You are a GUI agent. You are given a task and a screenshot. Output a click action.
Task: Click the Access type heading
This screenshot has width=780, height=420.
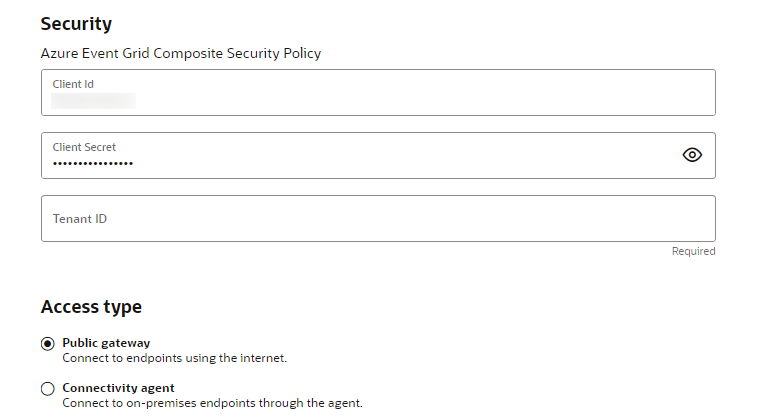point(91,307)
